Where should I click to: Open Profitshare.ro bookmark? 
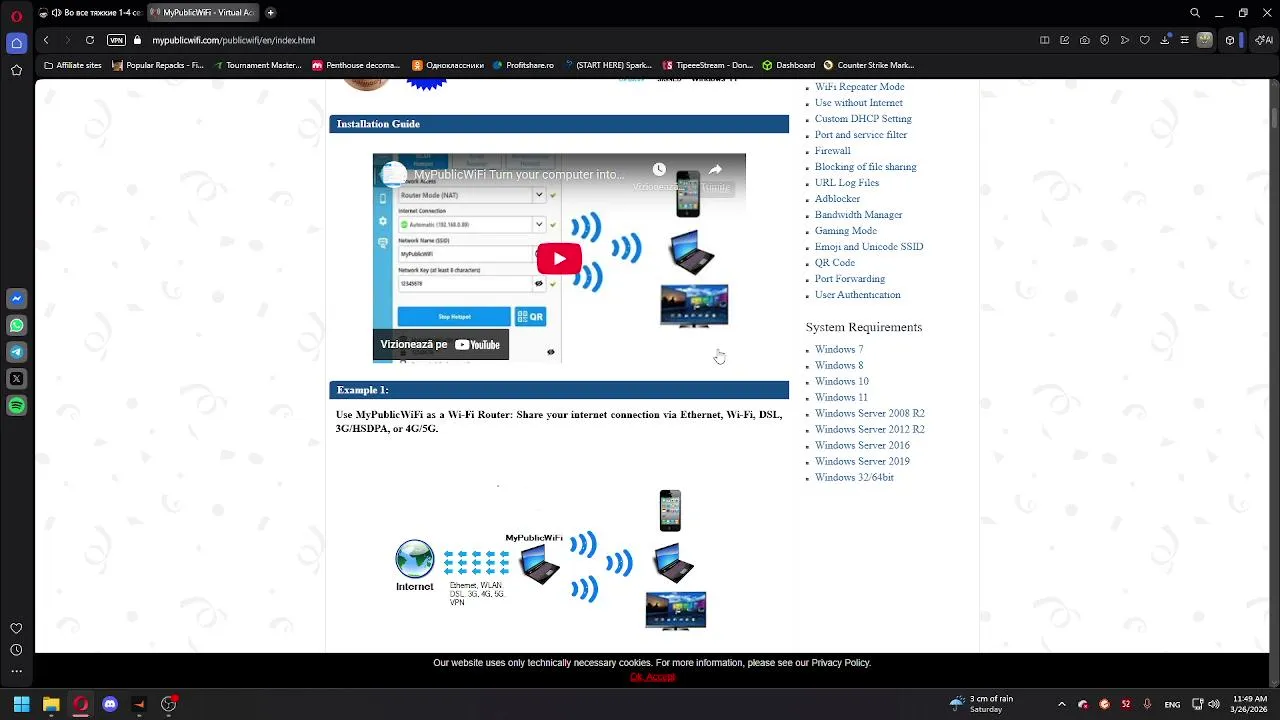[x=523, y=65]
